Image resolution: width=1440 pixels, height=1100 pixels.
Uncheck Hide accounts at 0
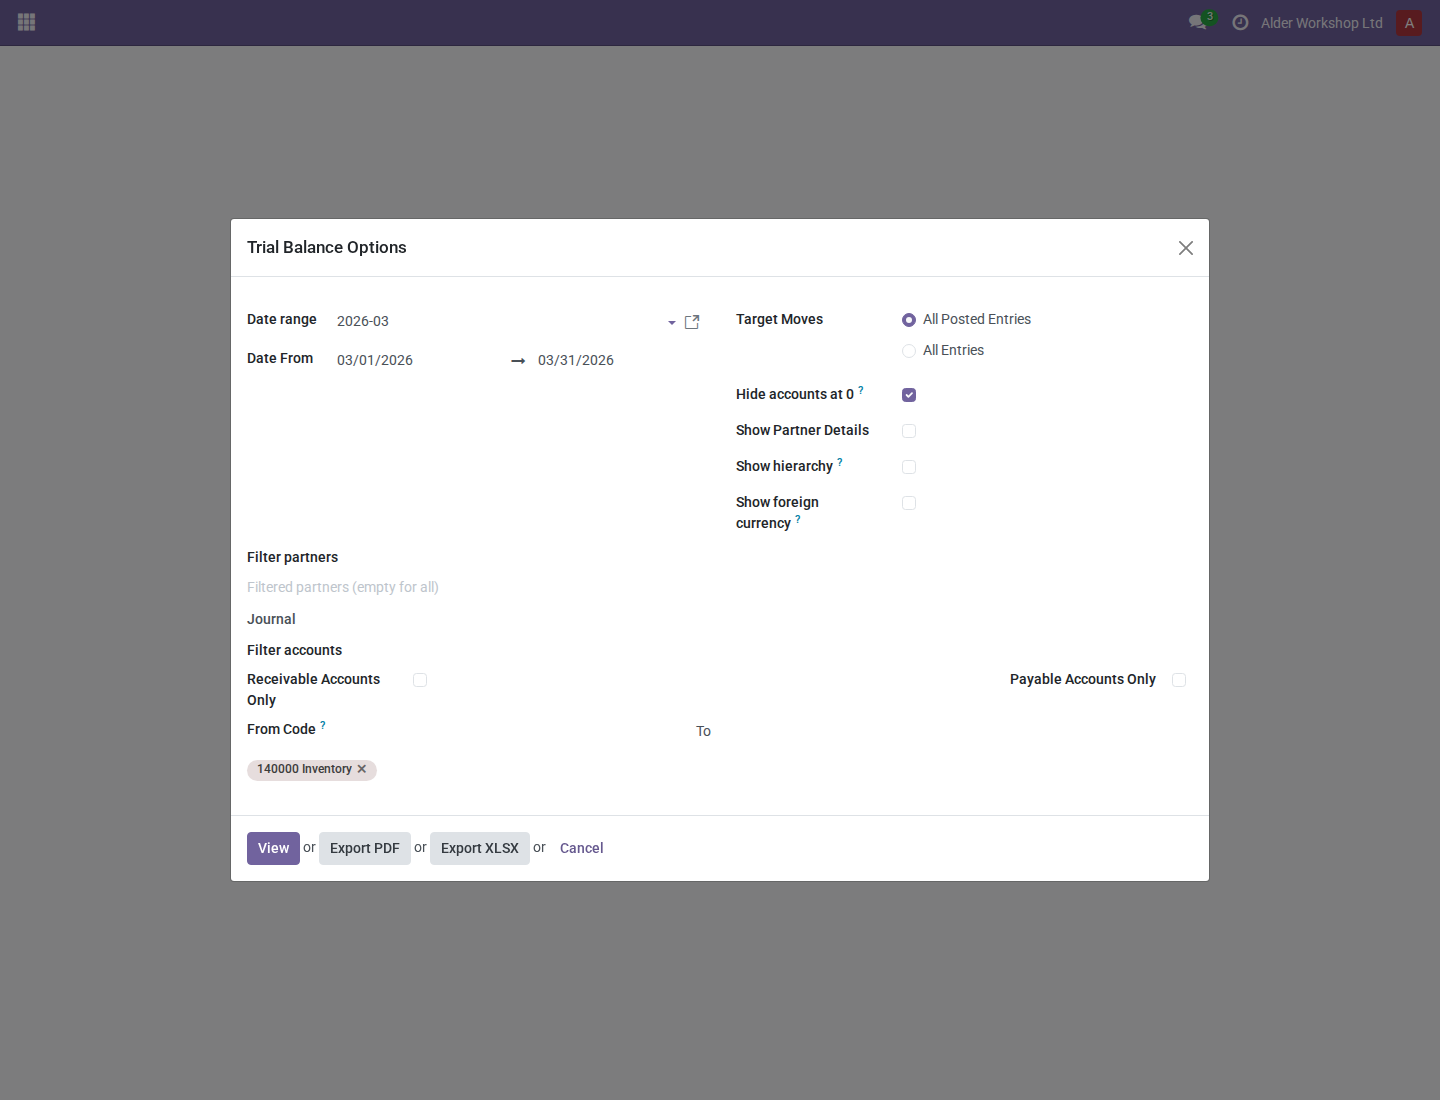pos(909,395)
